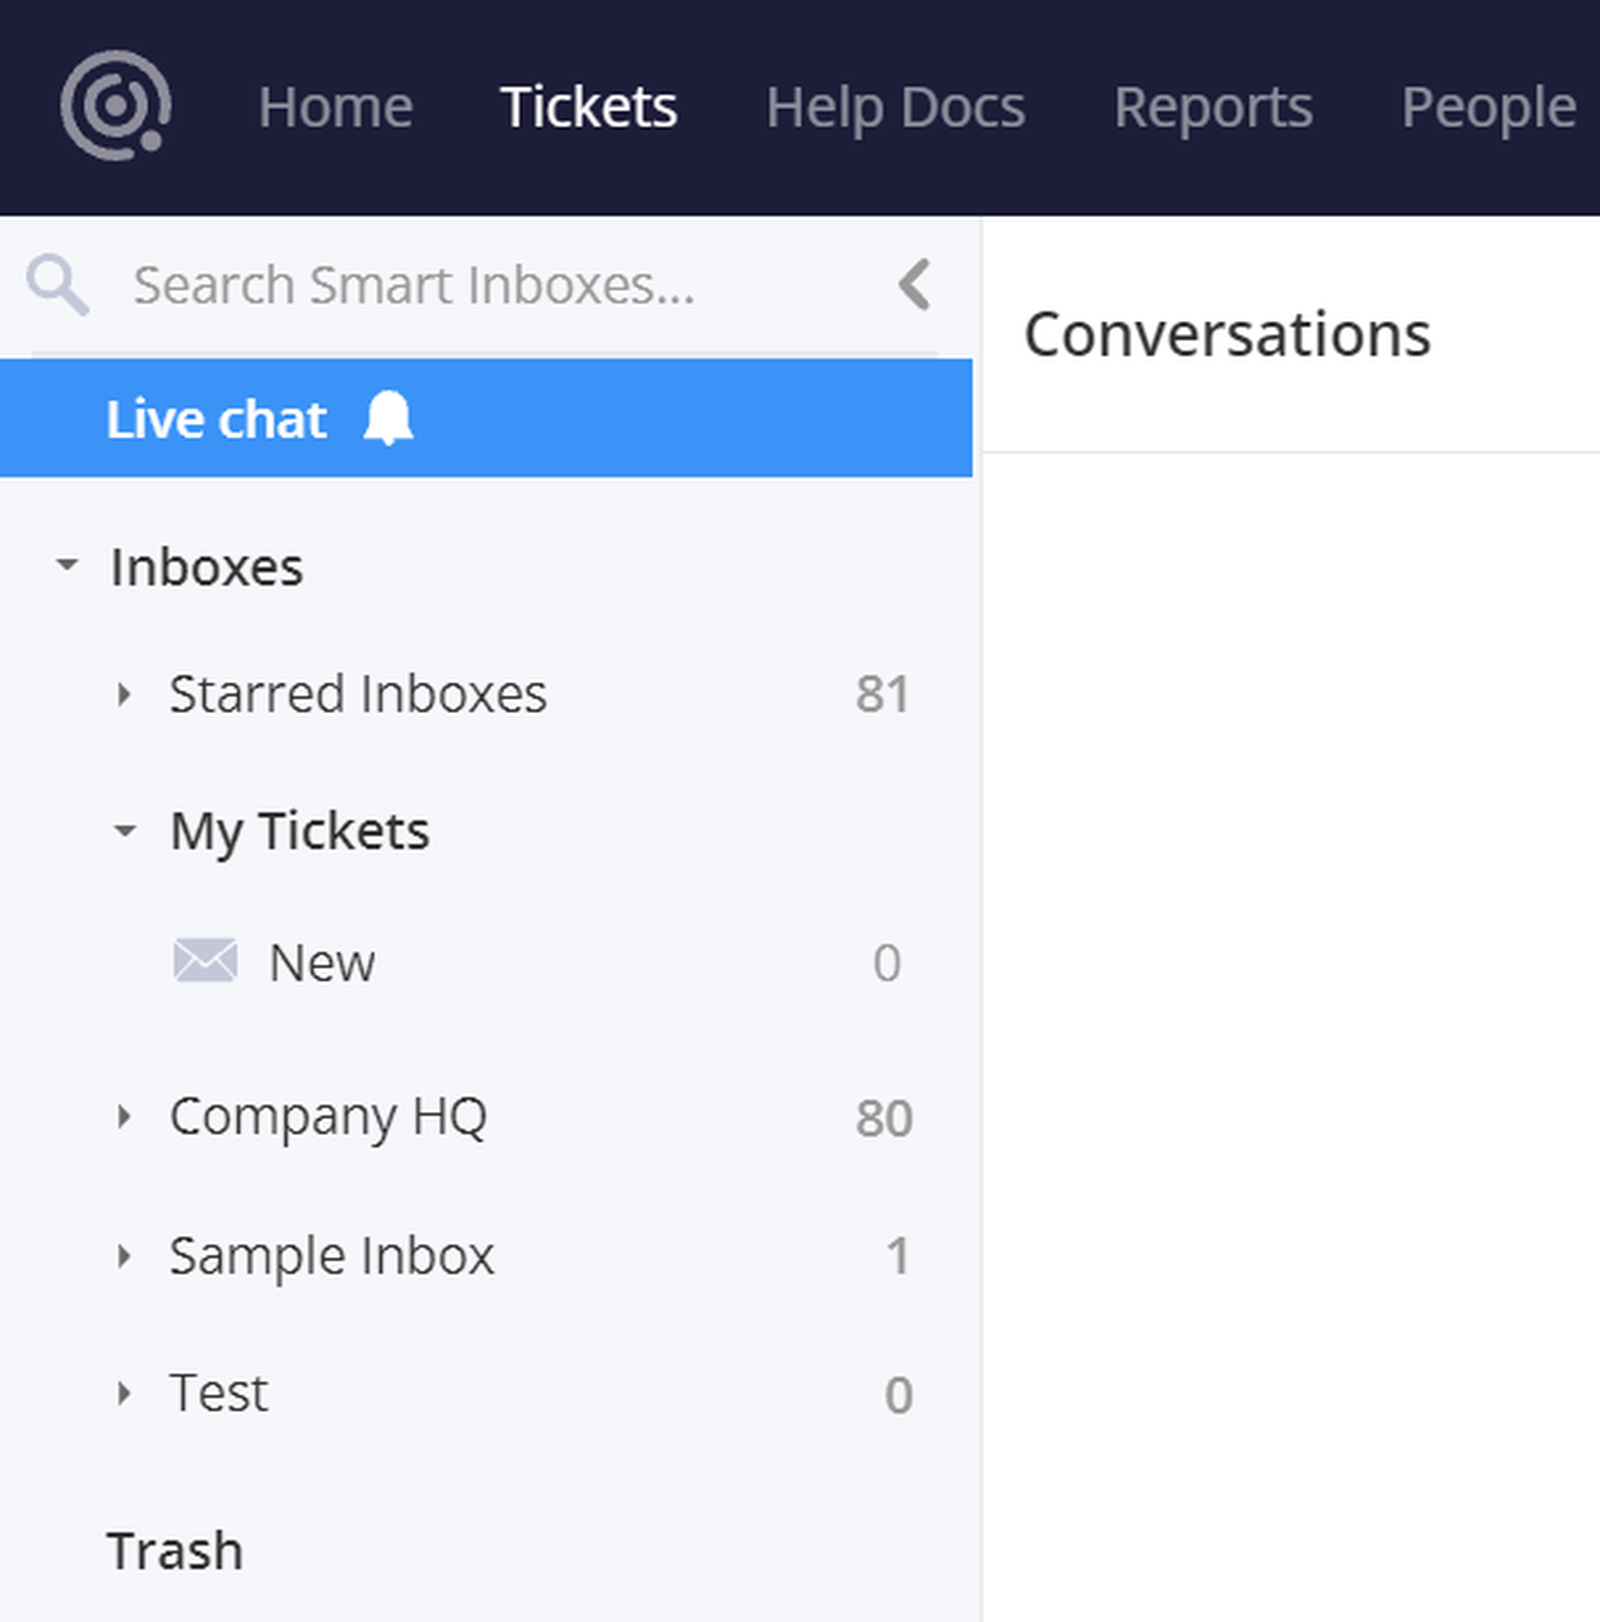Open the Home menu item
The width and height of the screenshot is (1600, 1622).
(335, 107)
